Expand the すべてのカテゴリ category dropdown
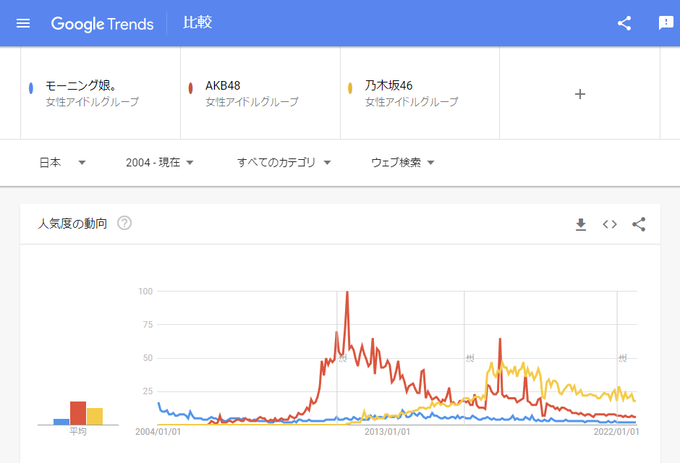680x463 pixels. [x=283, y=162]
